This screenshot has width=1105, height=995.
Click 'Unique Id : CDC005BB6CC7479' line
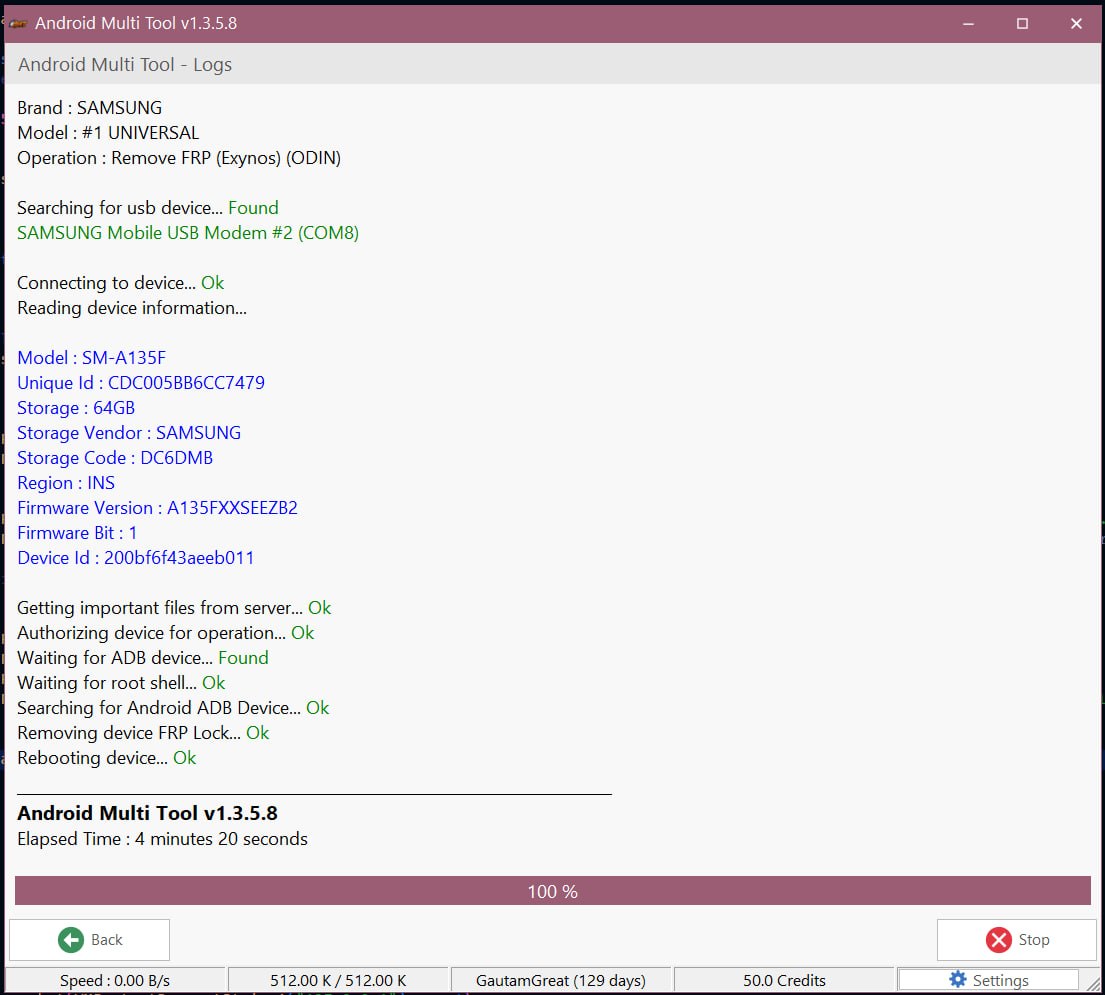[141, 383]
